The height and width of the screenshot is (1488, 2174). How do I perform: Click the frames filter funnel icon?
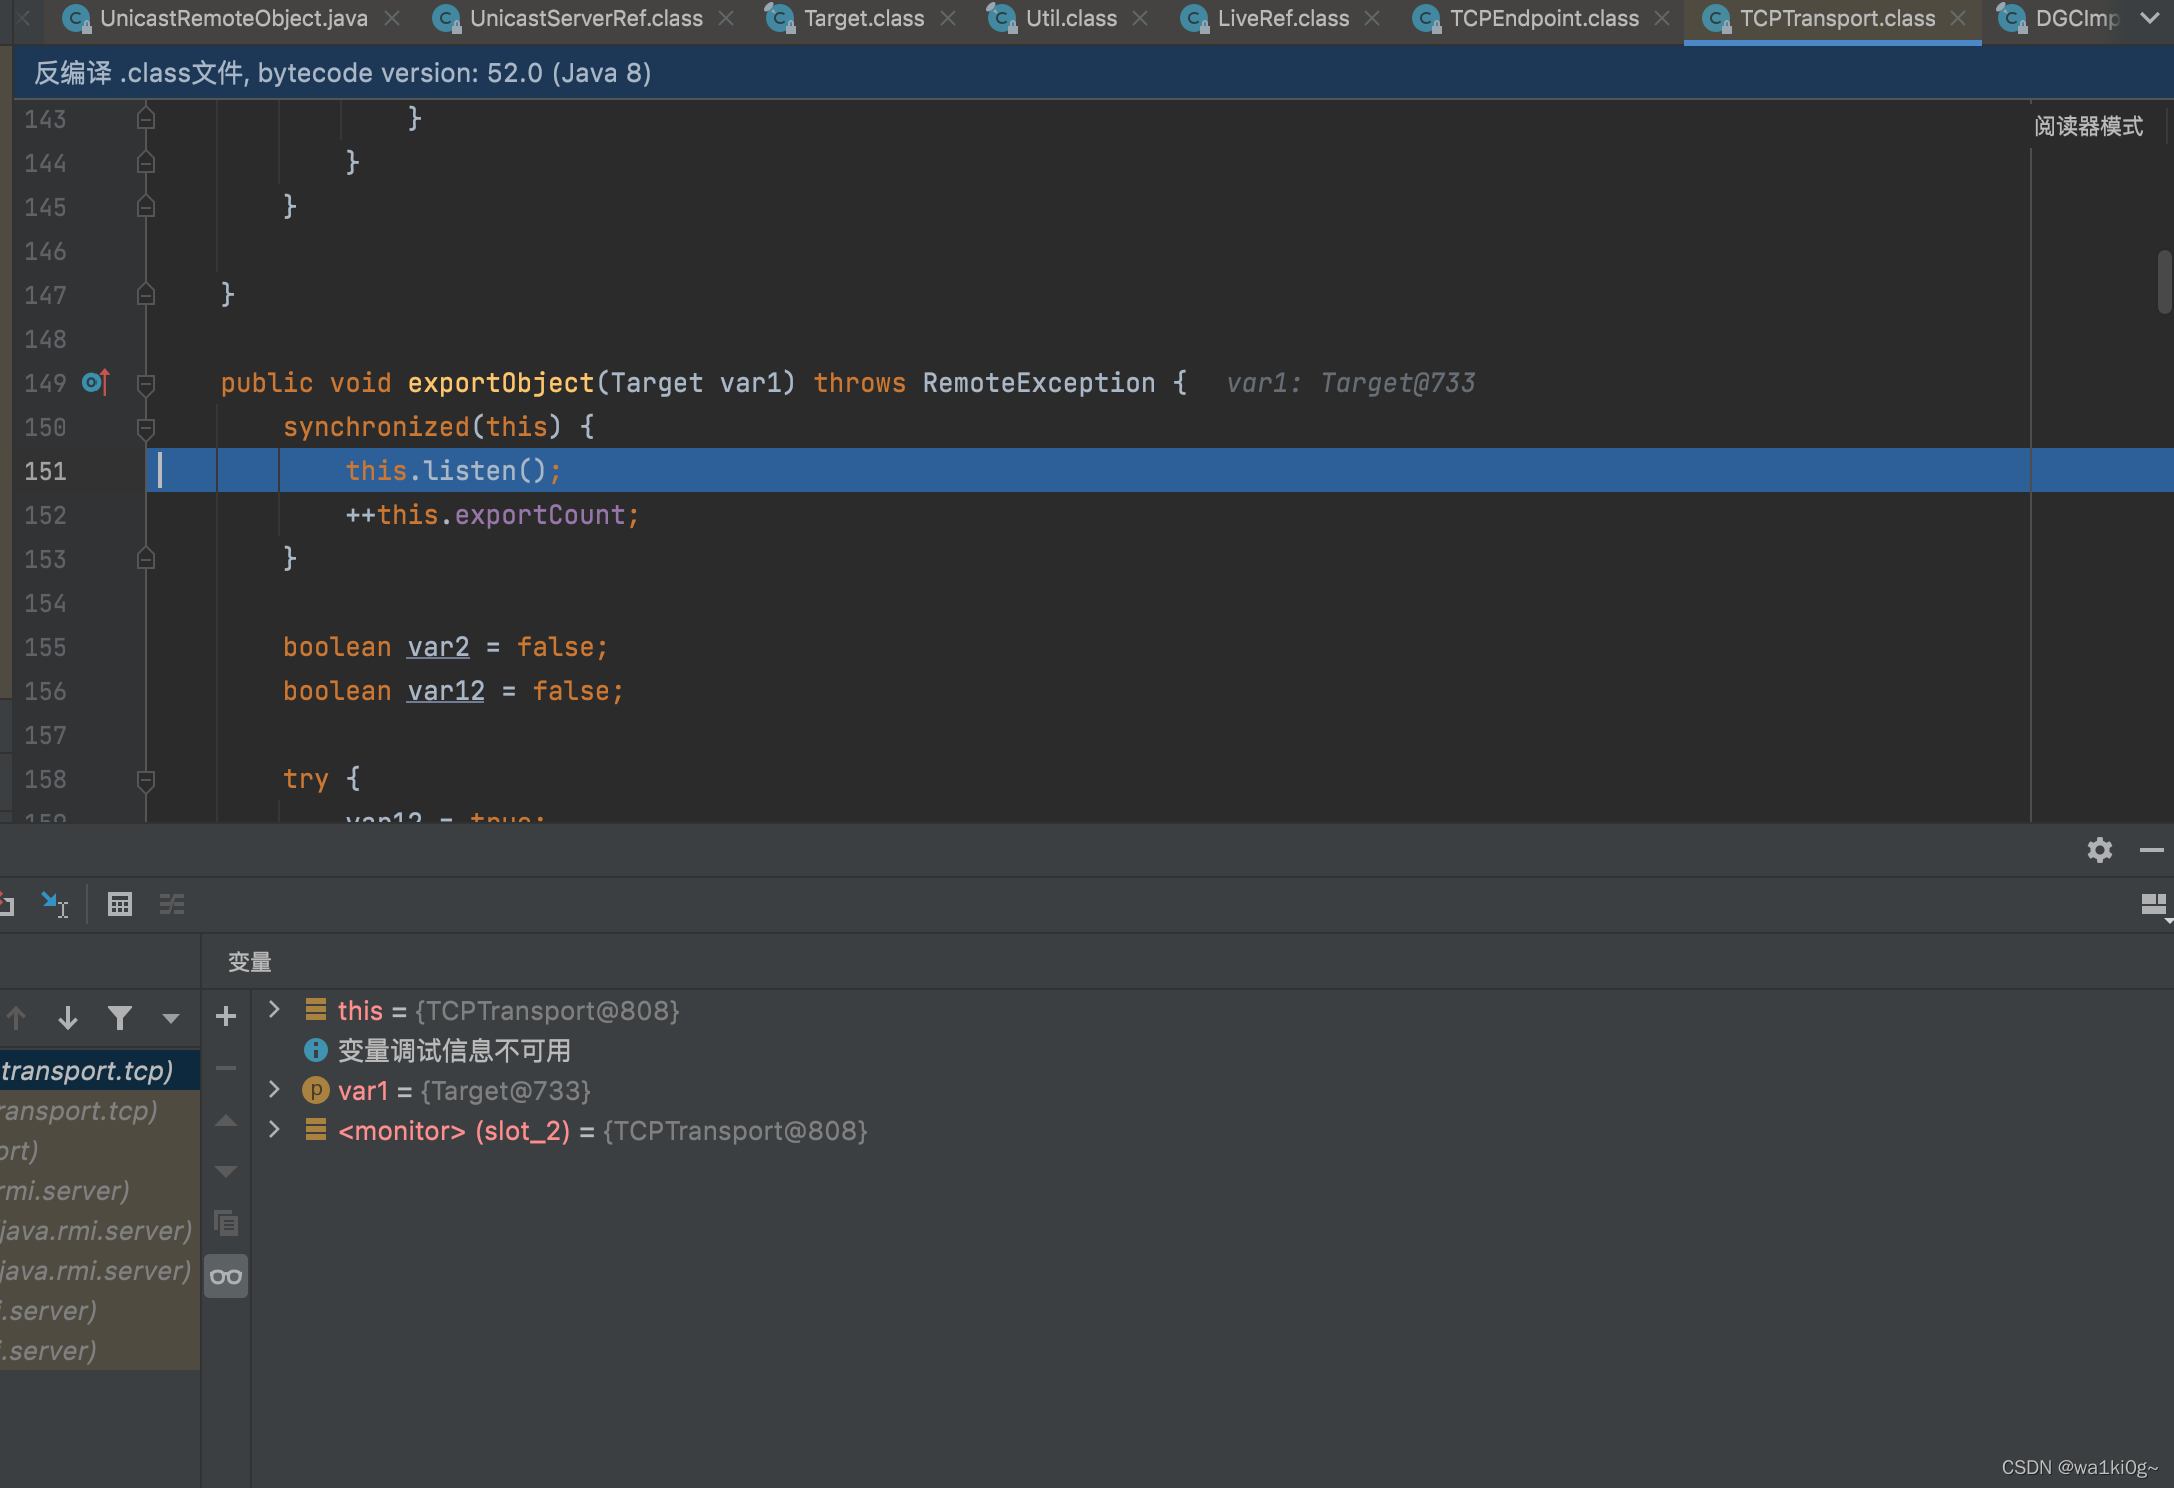coord(120,1018)
